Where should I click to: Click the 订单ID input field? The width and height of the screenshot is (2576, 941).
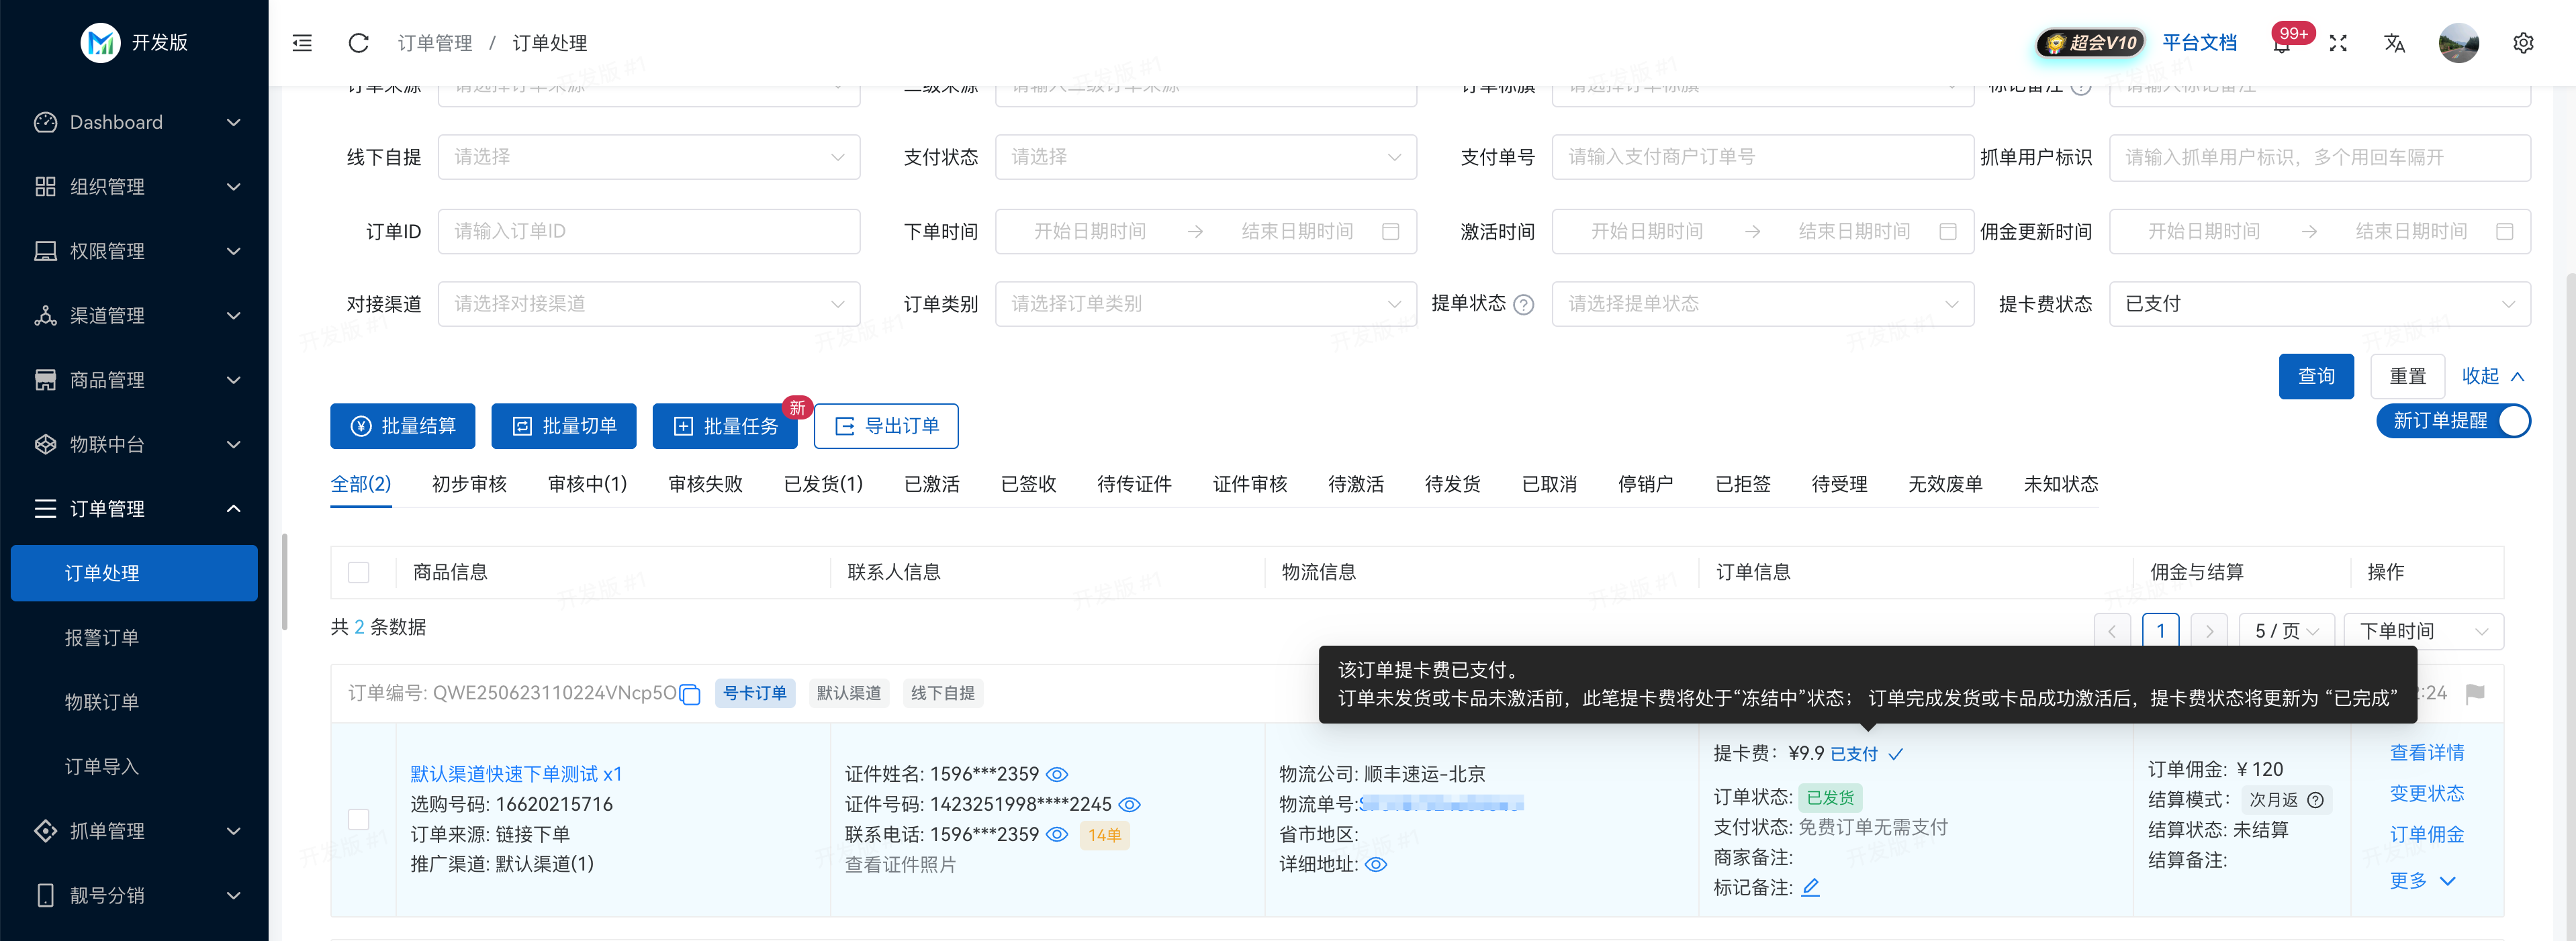(649, 231)
